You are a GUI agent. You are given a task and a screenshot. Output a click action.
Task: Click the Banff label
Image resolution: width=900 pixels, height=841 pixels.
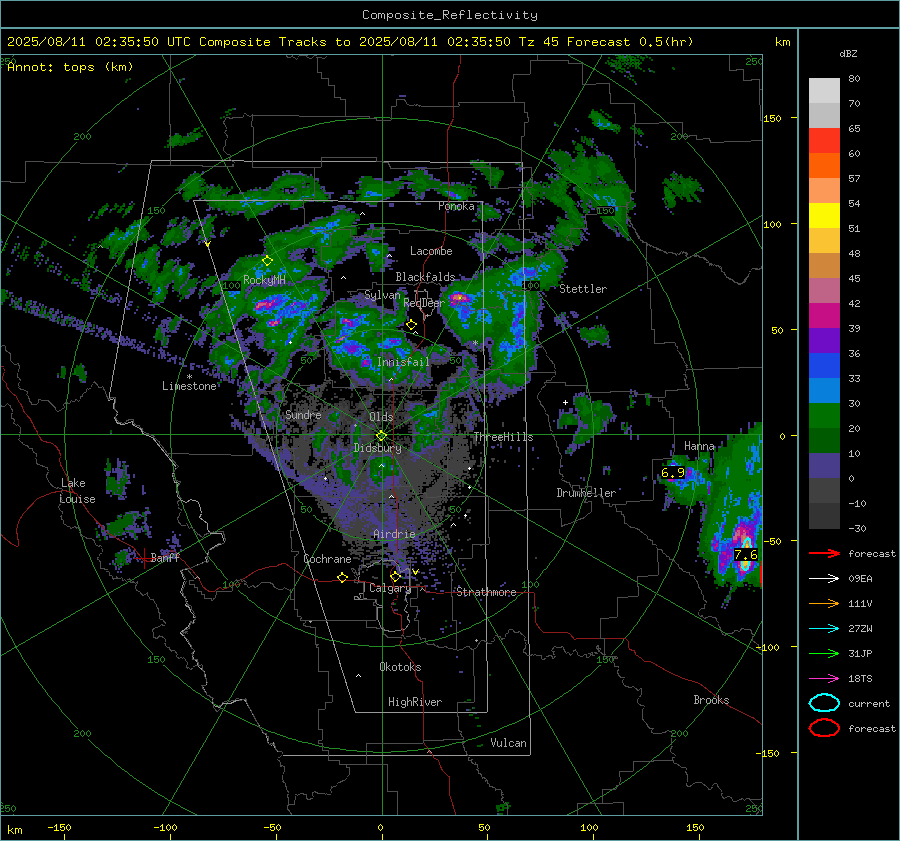click(165, 557)
